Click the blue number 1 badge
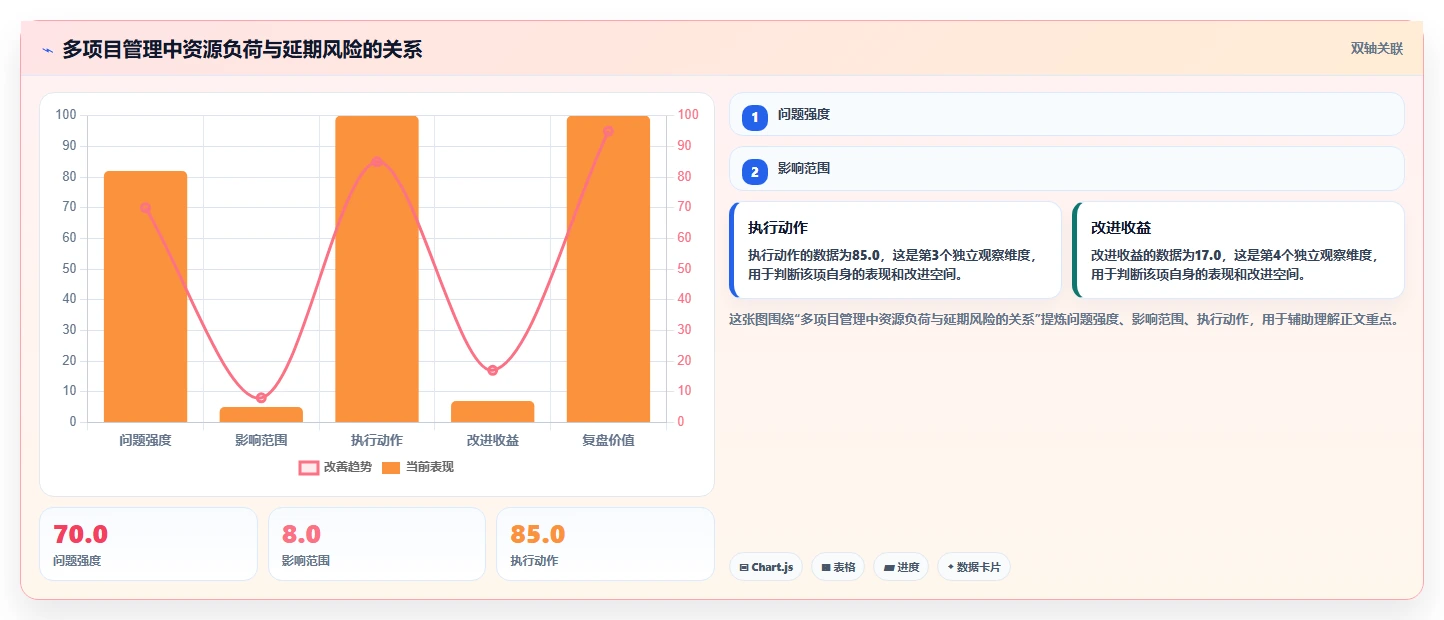Screen dimensions: 1444x620 [755, 117]
